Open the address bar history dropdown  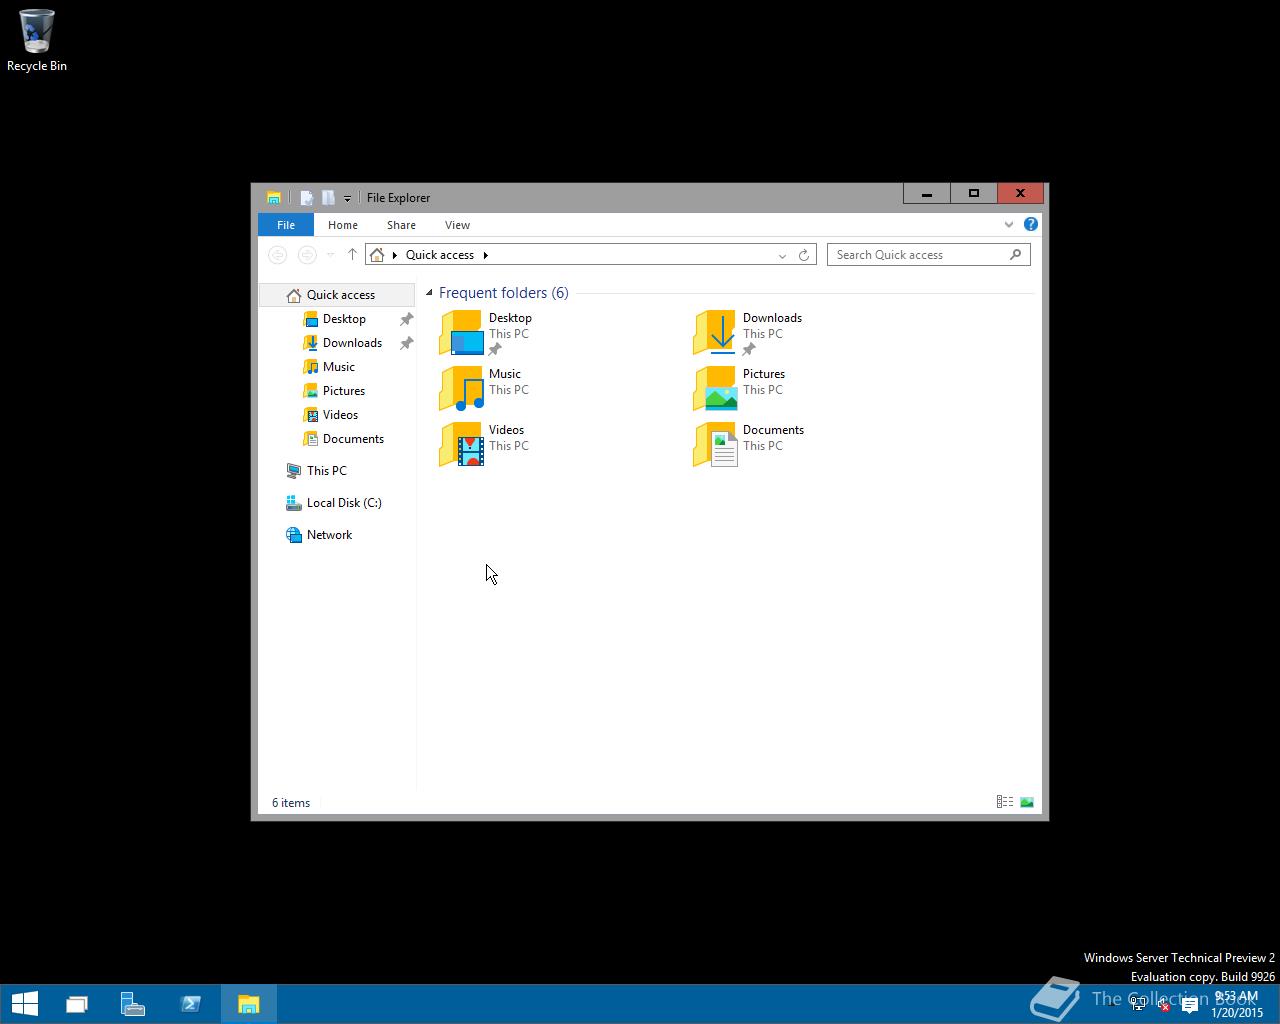[782, 255]
